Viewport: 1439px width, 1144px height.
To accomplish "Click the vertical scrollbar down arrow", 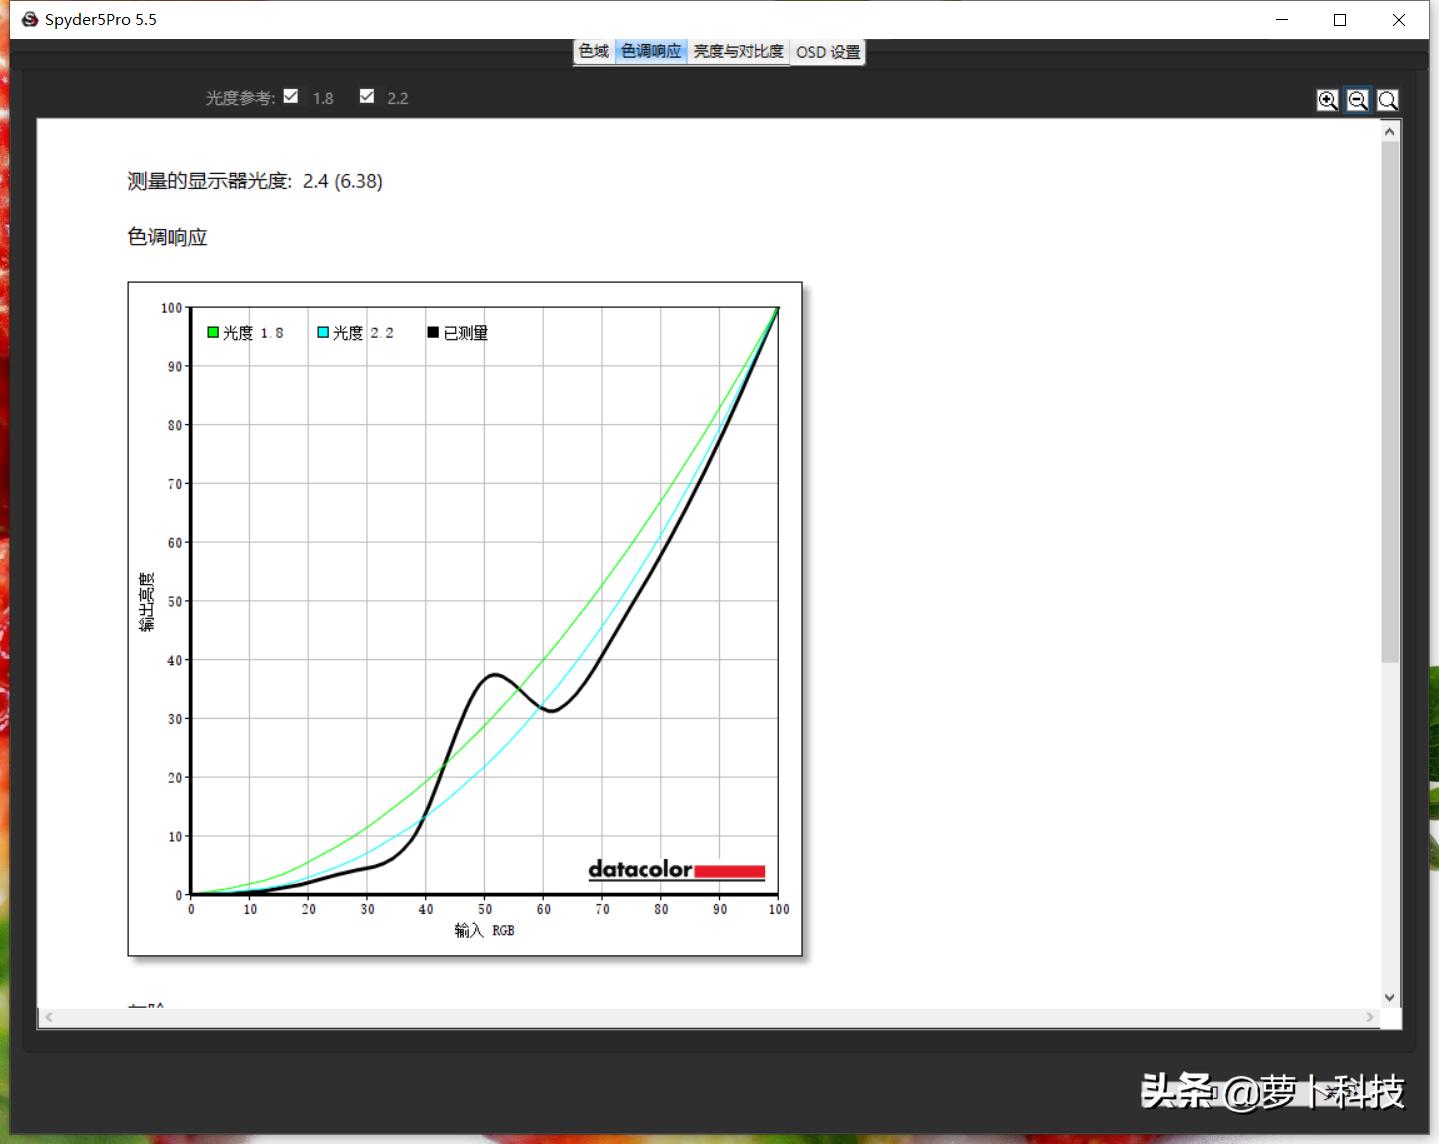I will click(1390, 997).
